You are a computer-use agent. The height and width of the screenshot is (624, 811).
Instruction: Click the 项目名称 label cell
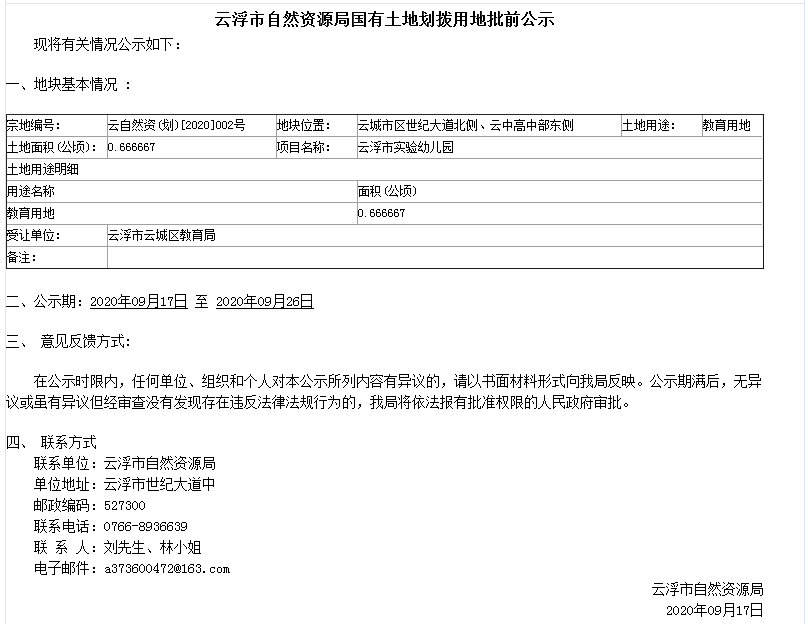pyautogui.click(x=303, y=148)
